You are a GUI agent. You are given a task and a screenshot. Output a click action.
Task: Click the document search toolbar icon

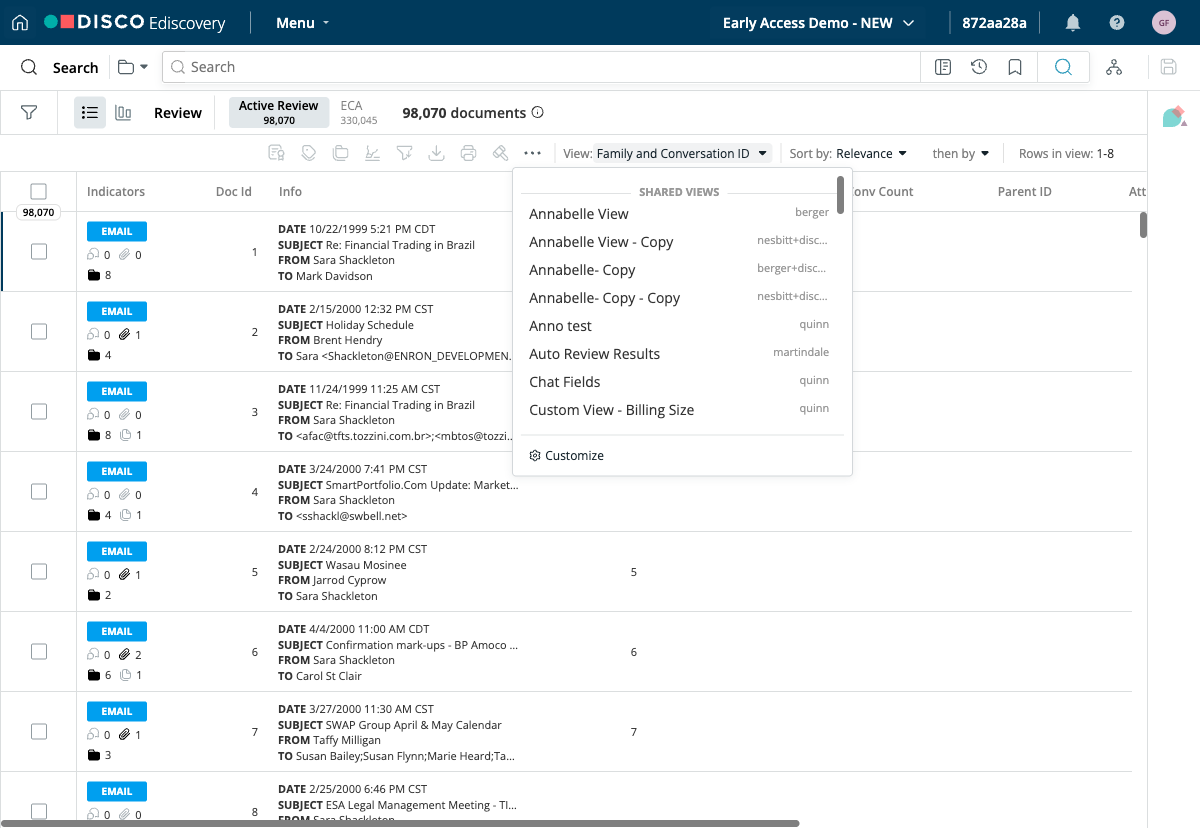[277, 153]
